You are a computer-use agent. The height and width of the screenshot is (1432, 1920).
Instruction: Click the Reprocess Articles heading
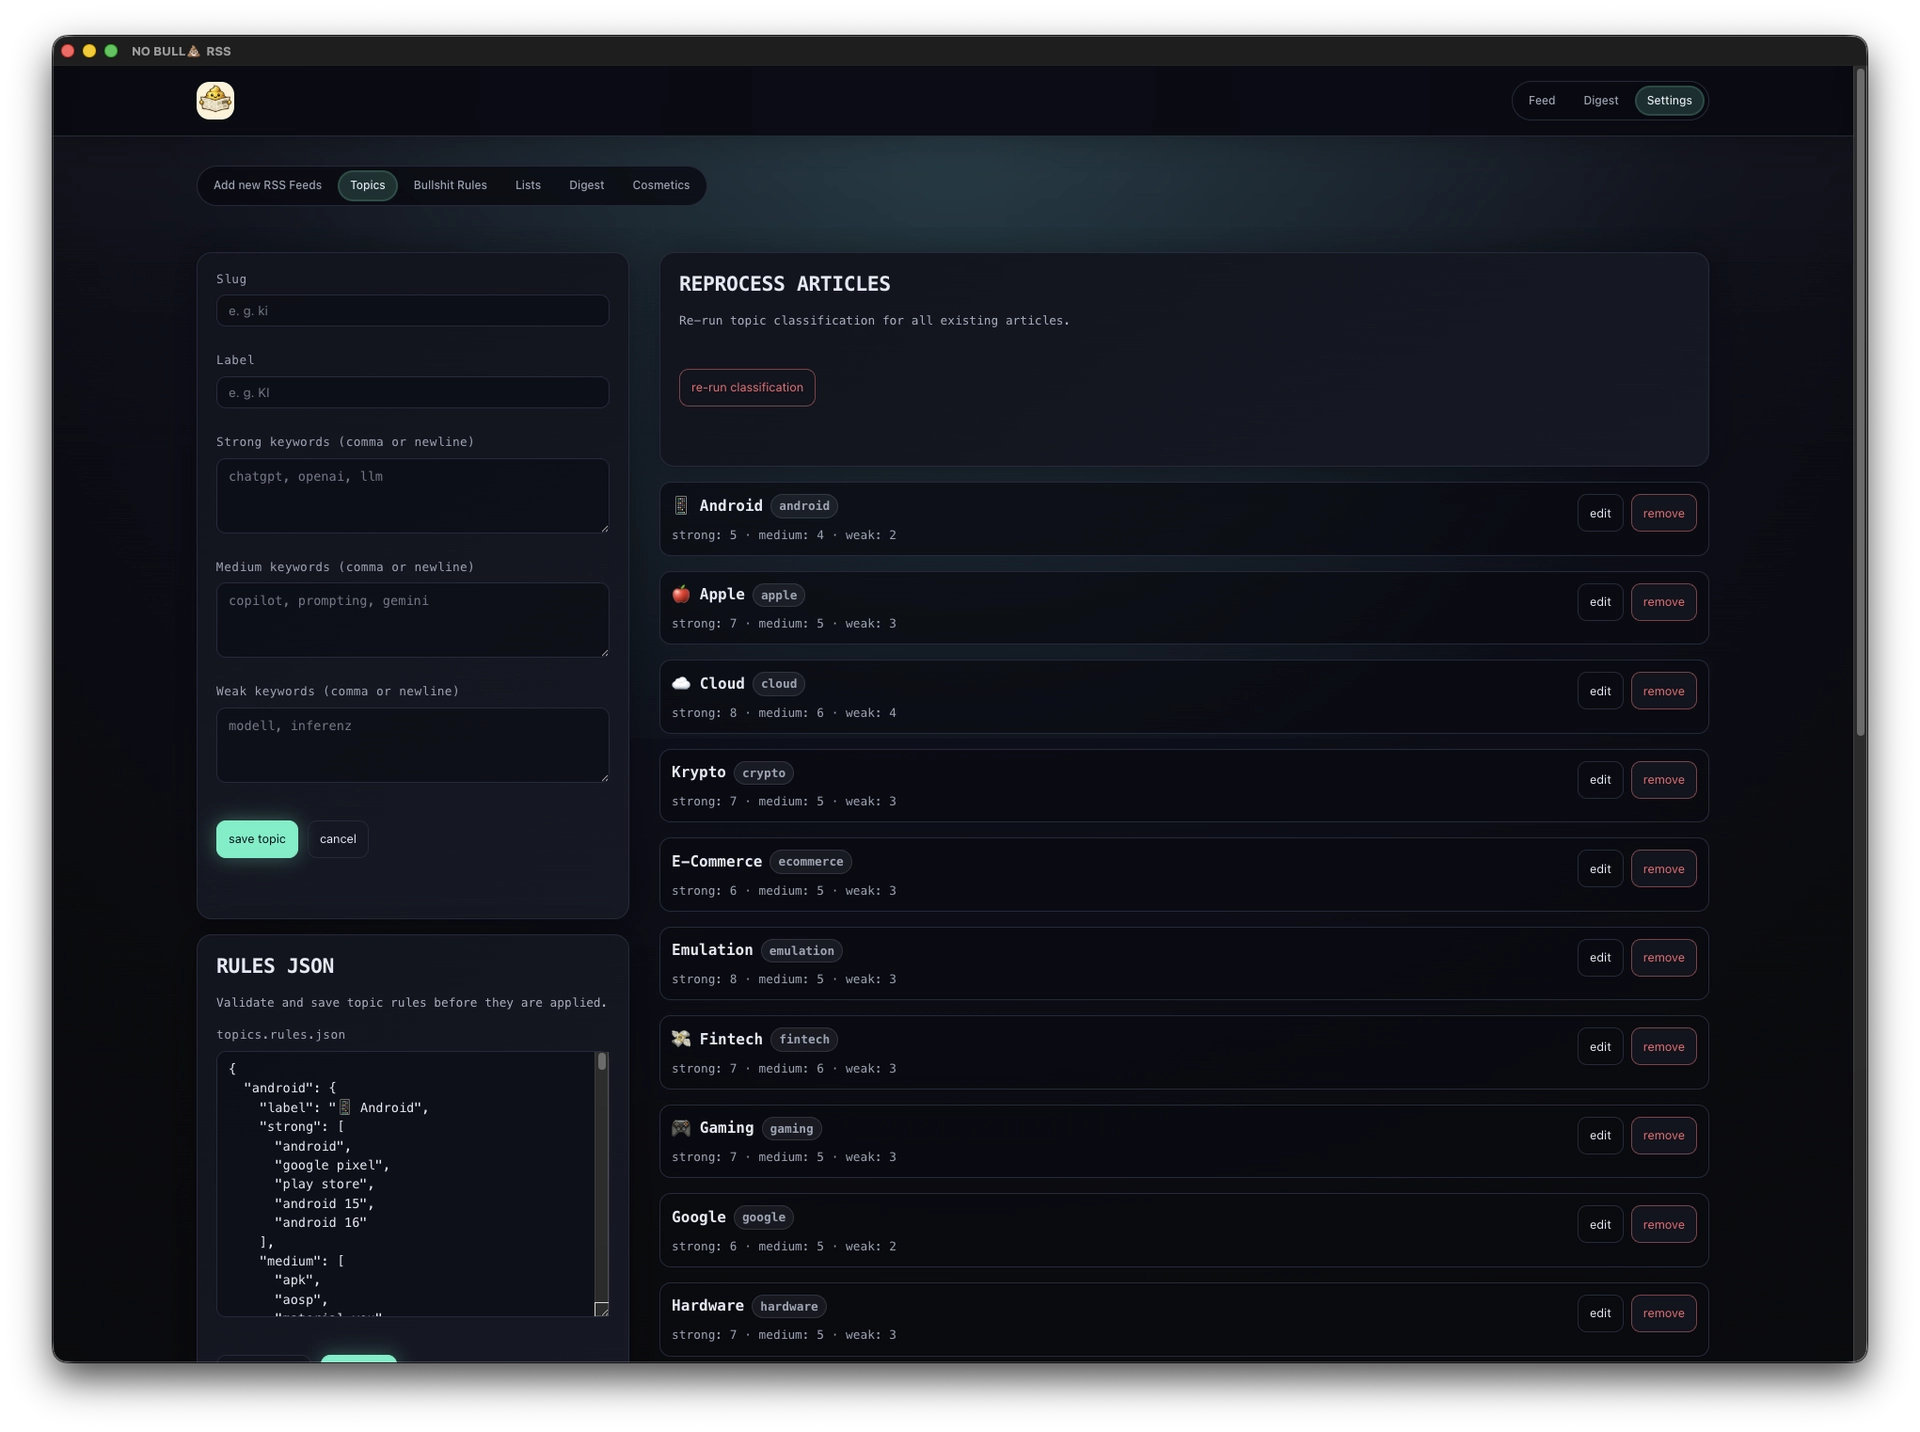click(784, 284)
